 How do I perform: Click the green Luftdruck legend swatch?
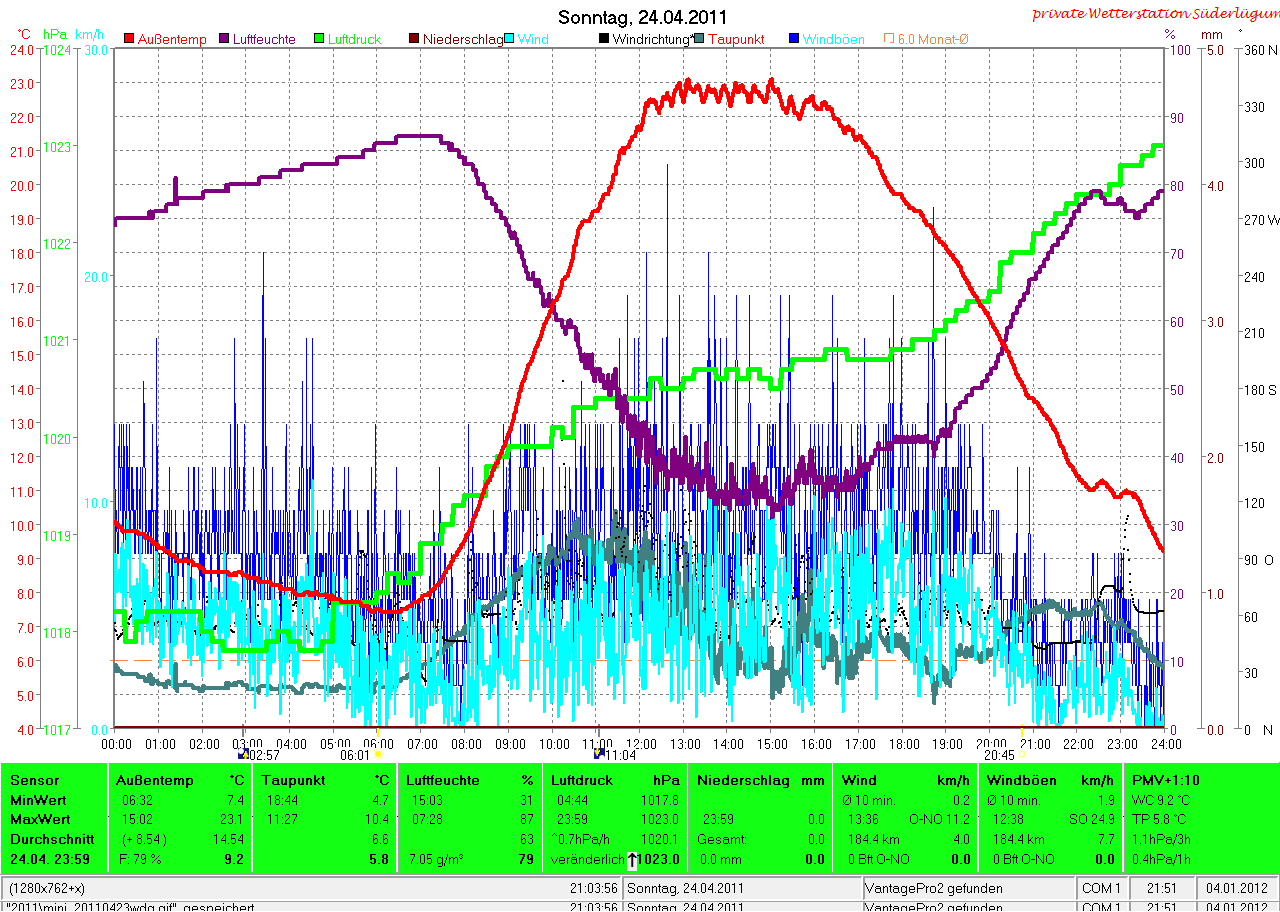click(319, 39)
